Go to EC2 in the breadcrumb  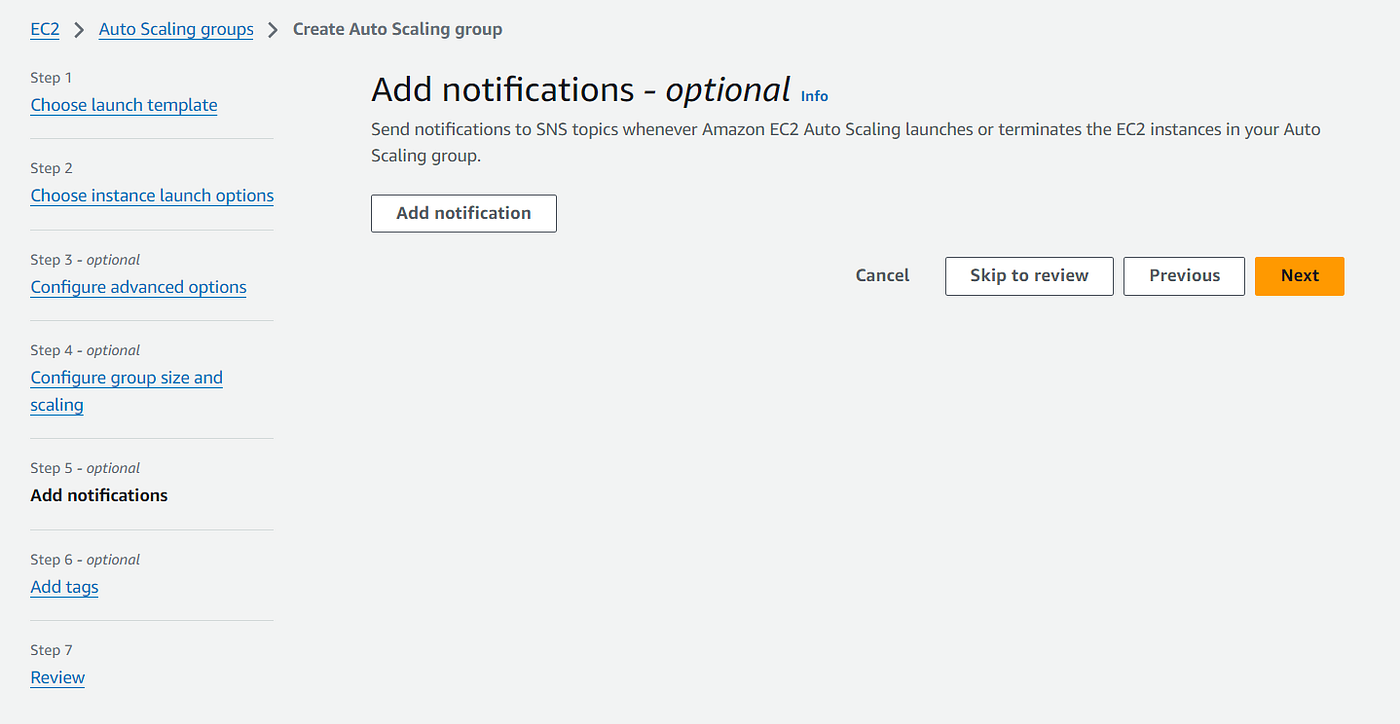[x=45, y=30]
